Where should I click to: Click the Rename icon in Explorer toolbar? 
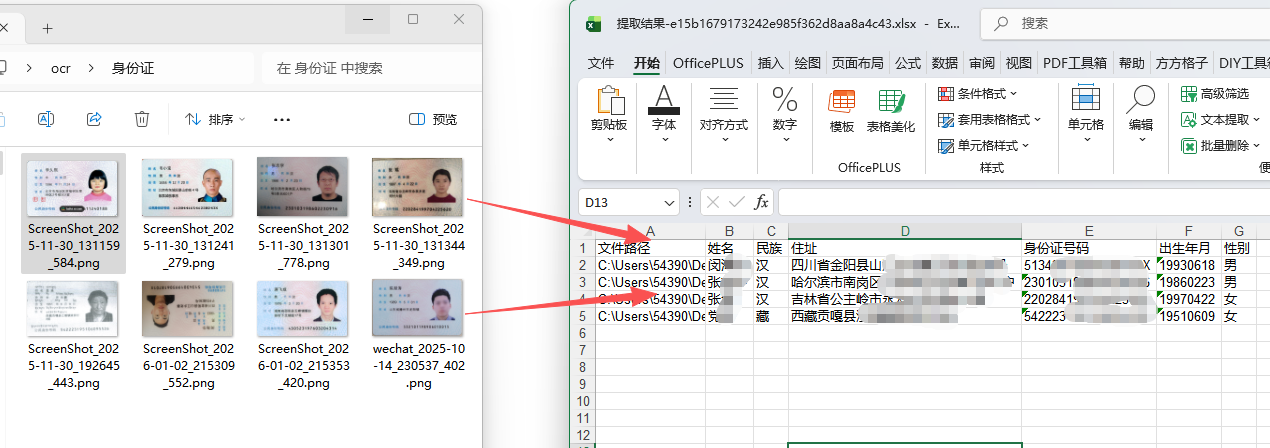click(45, 119)
